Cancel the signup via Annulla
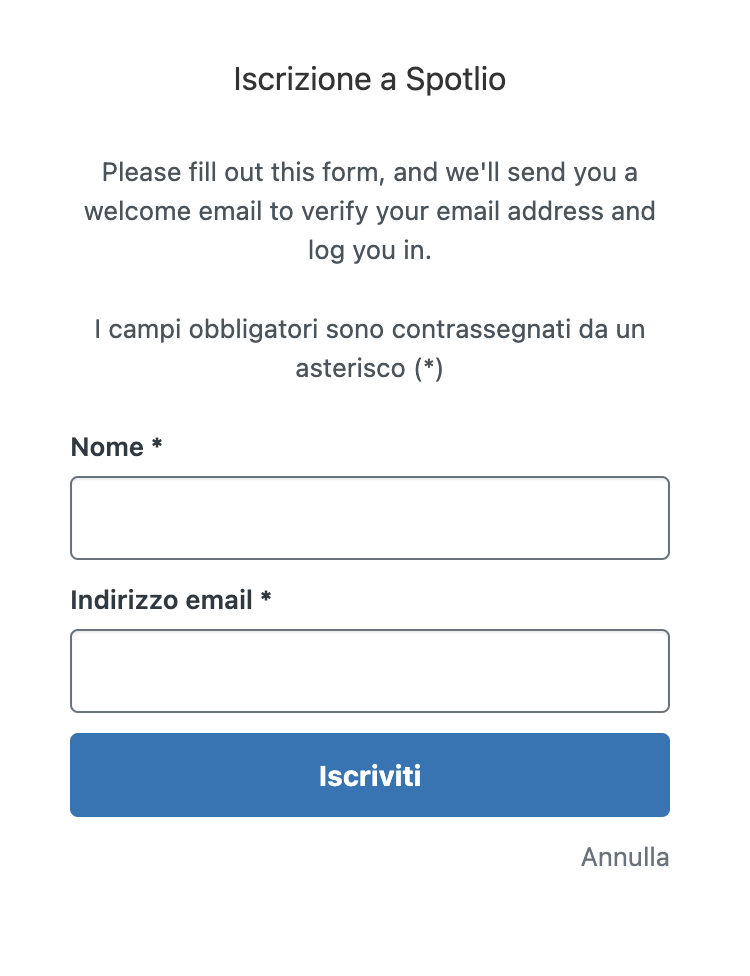The image size is (750, 976). click(x=625, y=857)
